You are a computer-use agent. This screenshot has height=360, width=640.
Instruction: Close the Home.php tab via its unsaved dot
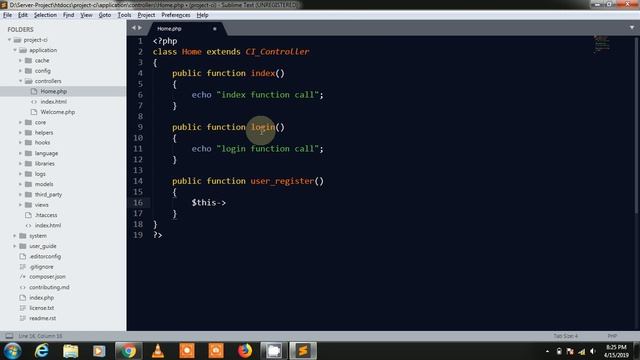[x=215, y=29]
